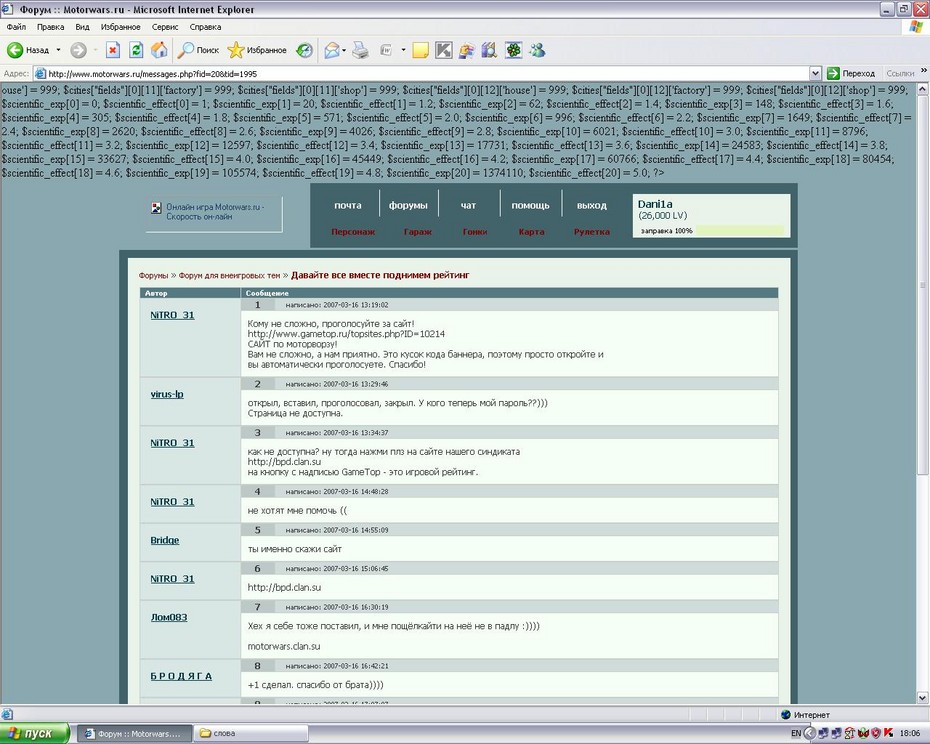Stop loading the page
This screenshot has width=930, height=744.
tap(113, 50)
